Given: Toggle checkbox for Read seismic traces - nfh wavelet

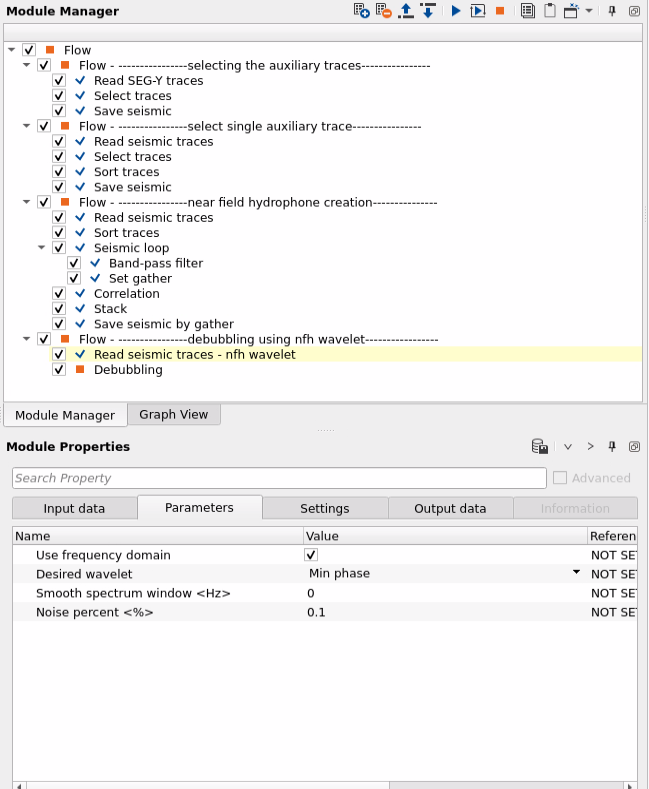Looking at the screenshot, I should pos(59,354).
